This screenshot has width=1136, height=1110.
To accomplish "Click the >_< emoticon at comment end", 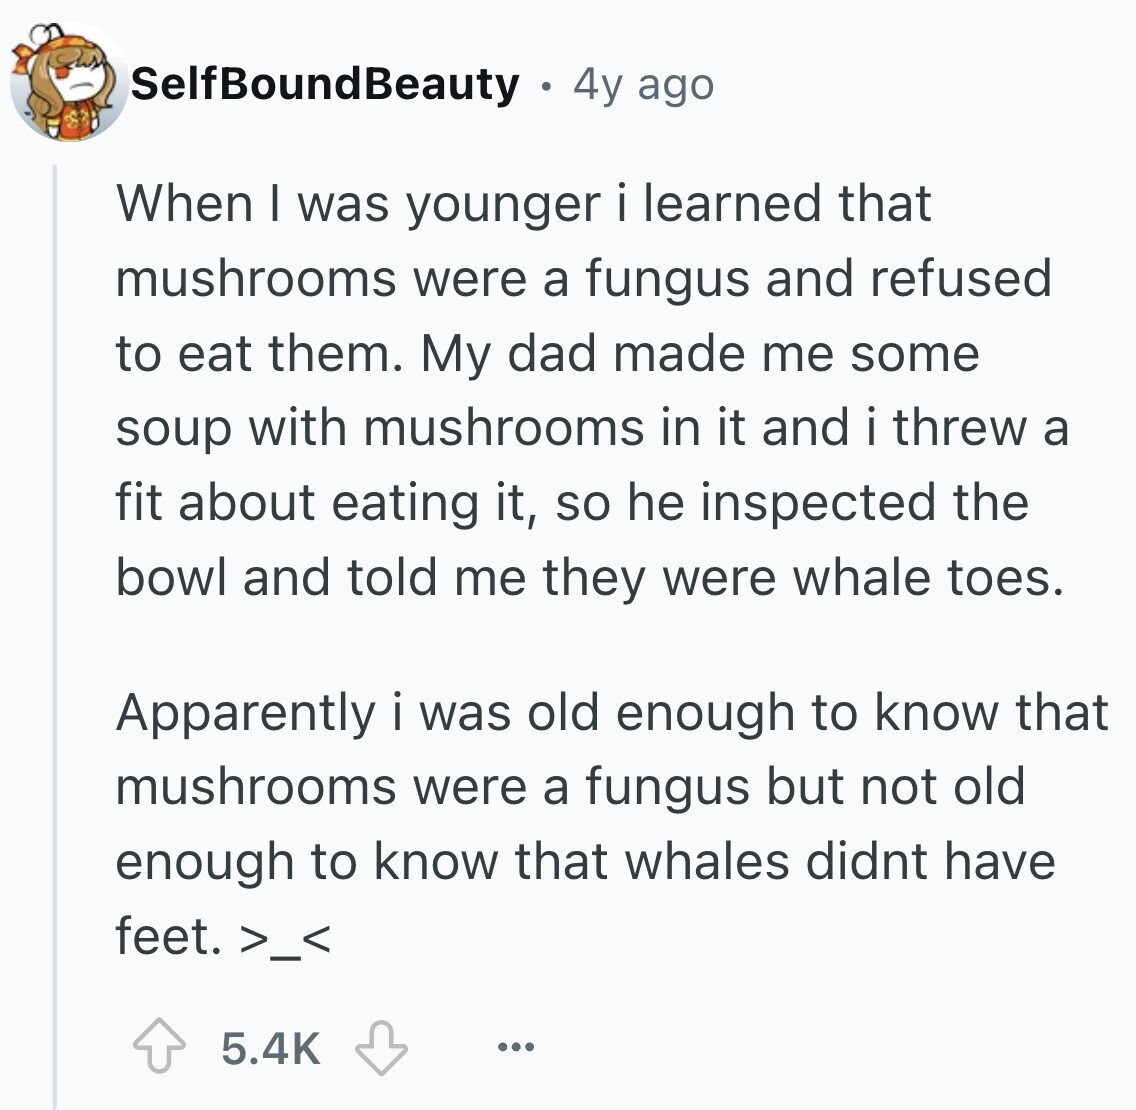I will pyautogui.click(x=285, y=940).
